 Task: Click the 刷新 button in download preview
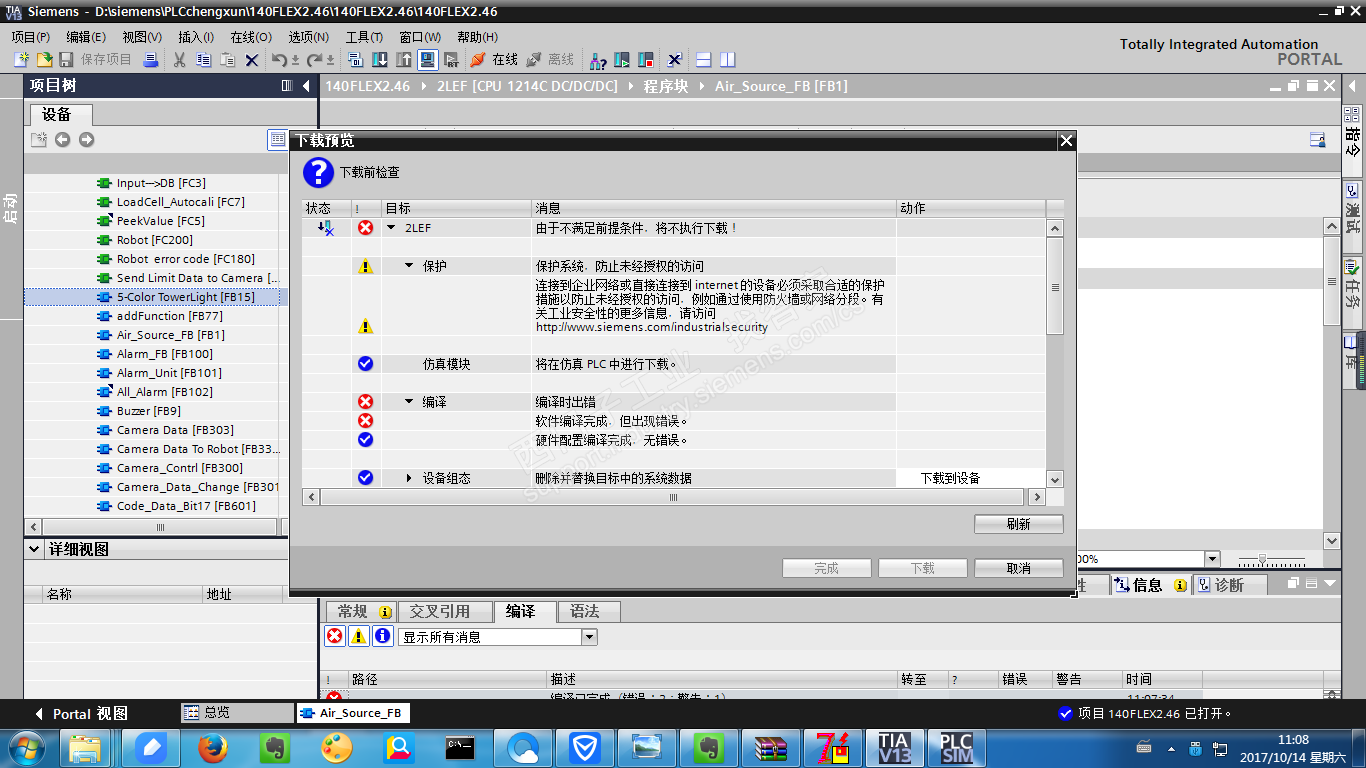(1019, 524)
